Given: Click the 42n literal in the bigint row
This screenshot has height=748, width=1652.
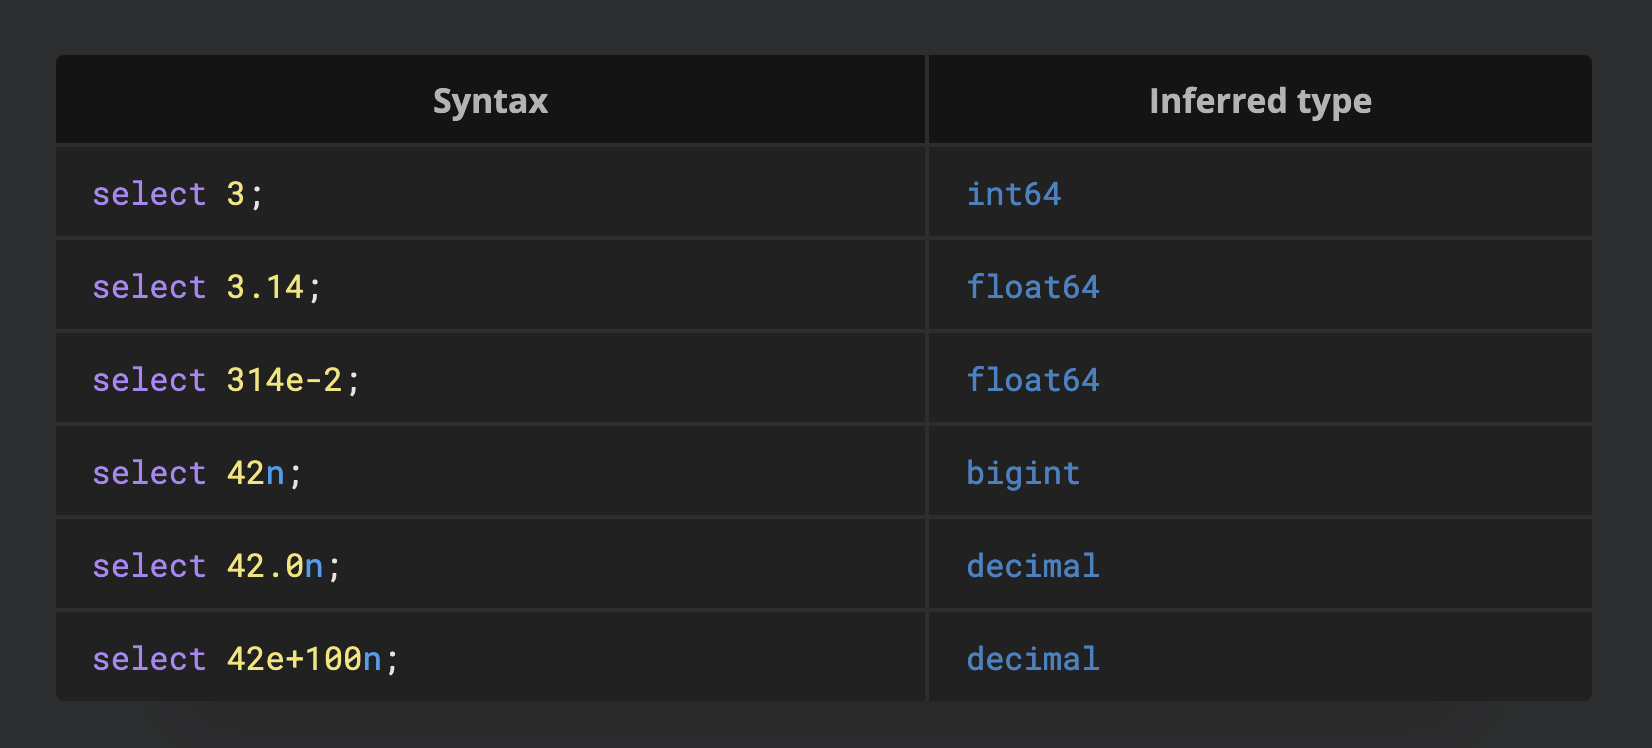Looking at the screenshot, I should point(255,473).
